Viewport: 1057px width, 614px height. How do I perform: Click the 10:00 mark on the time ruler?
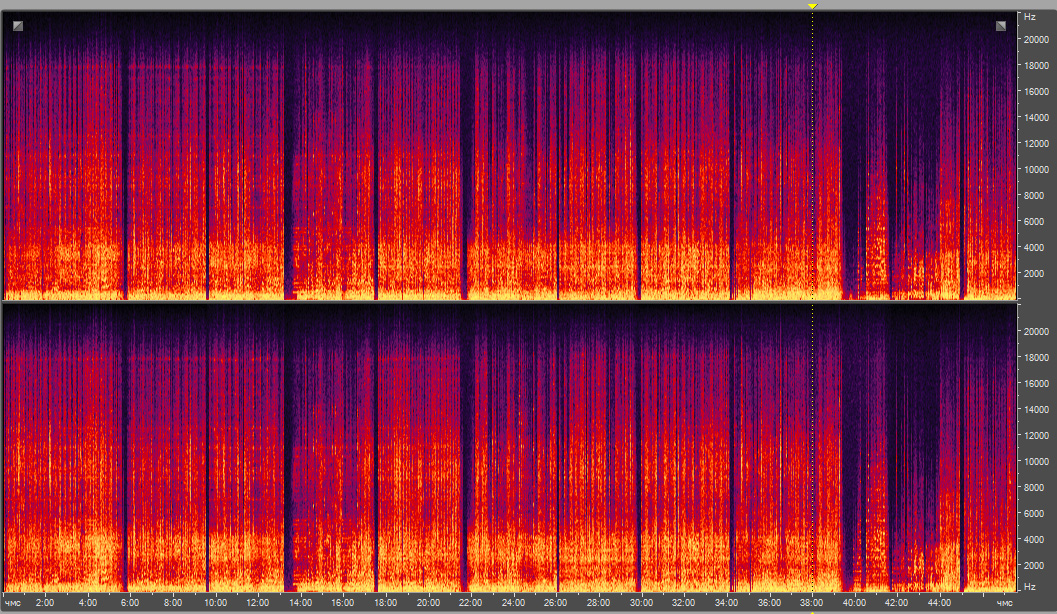tap(216, 603)
